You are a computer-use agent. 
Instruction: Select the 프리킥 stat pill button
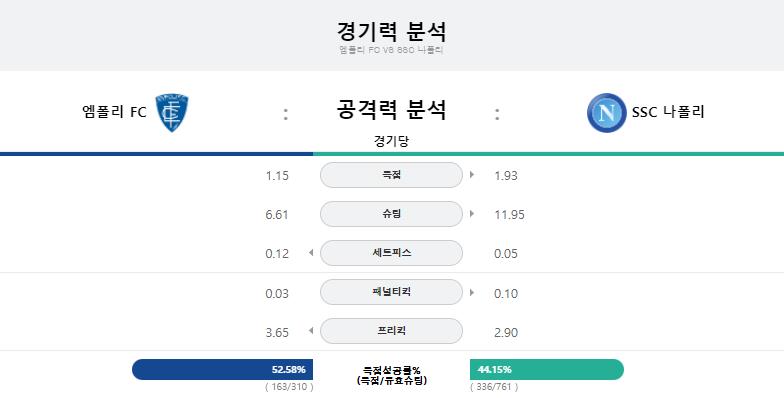(x=391, y=331)
